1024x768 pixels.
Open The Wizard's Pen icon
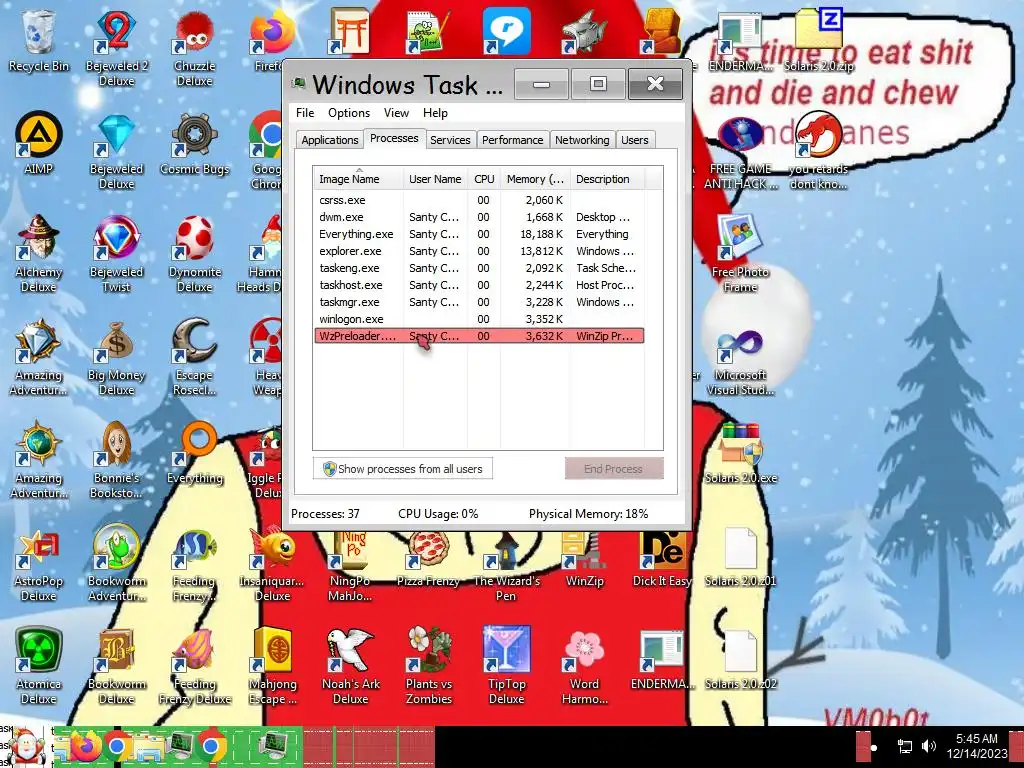507,567
